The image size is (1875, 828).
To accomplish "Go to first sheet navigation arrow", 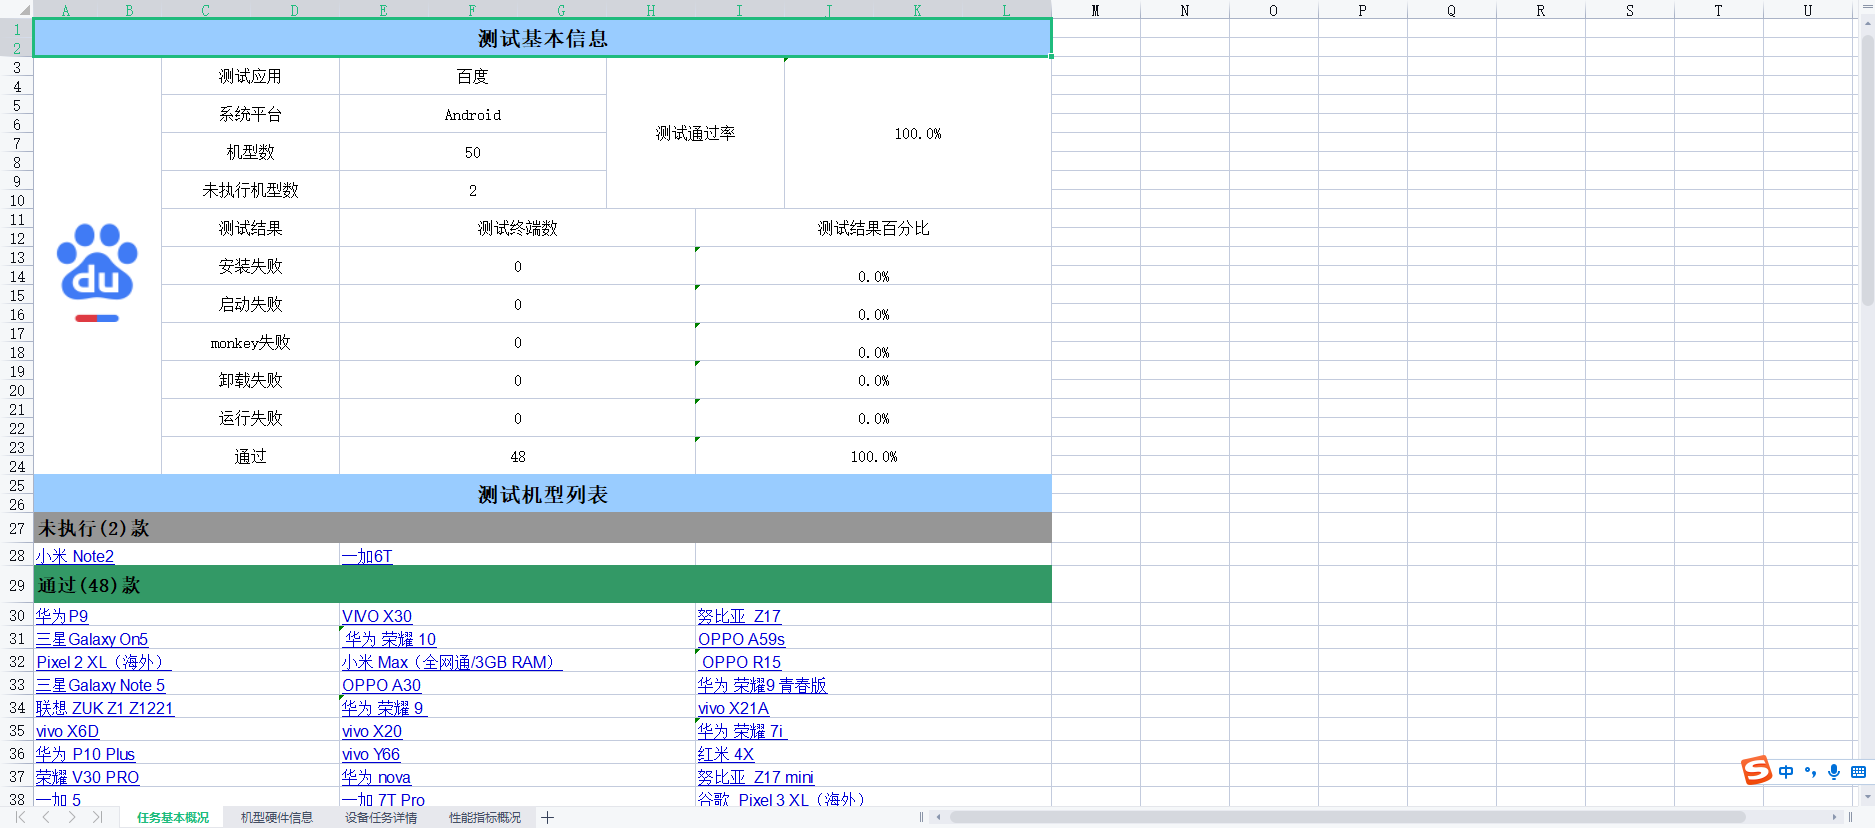I will [x=20, y=817].
